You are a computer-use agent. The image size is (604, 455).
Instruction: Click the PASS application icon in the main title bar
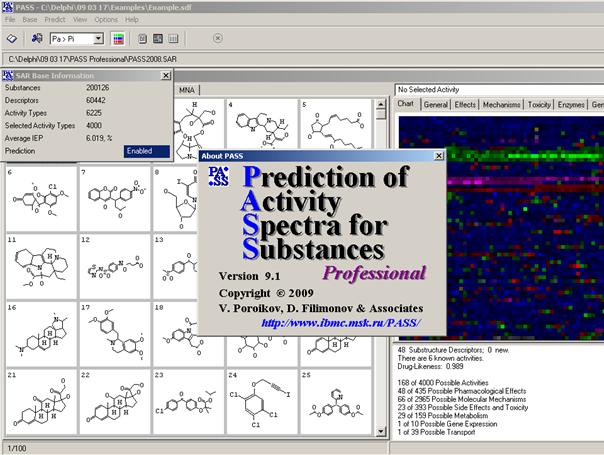click(7, 7)
